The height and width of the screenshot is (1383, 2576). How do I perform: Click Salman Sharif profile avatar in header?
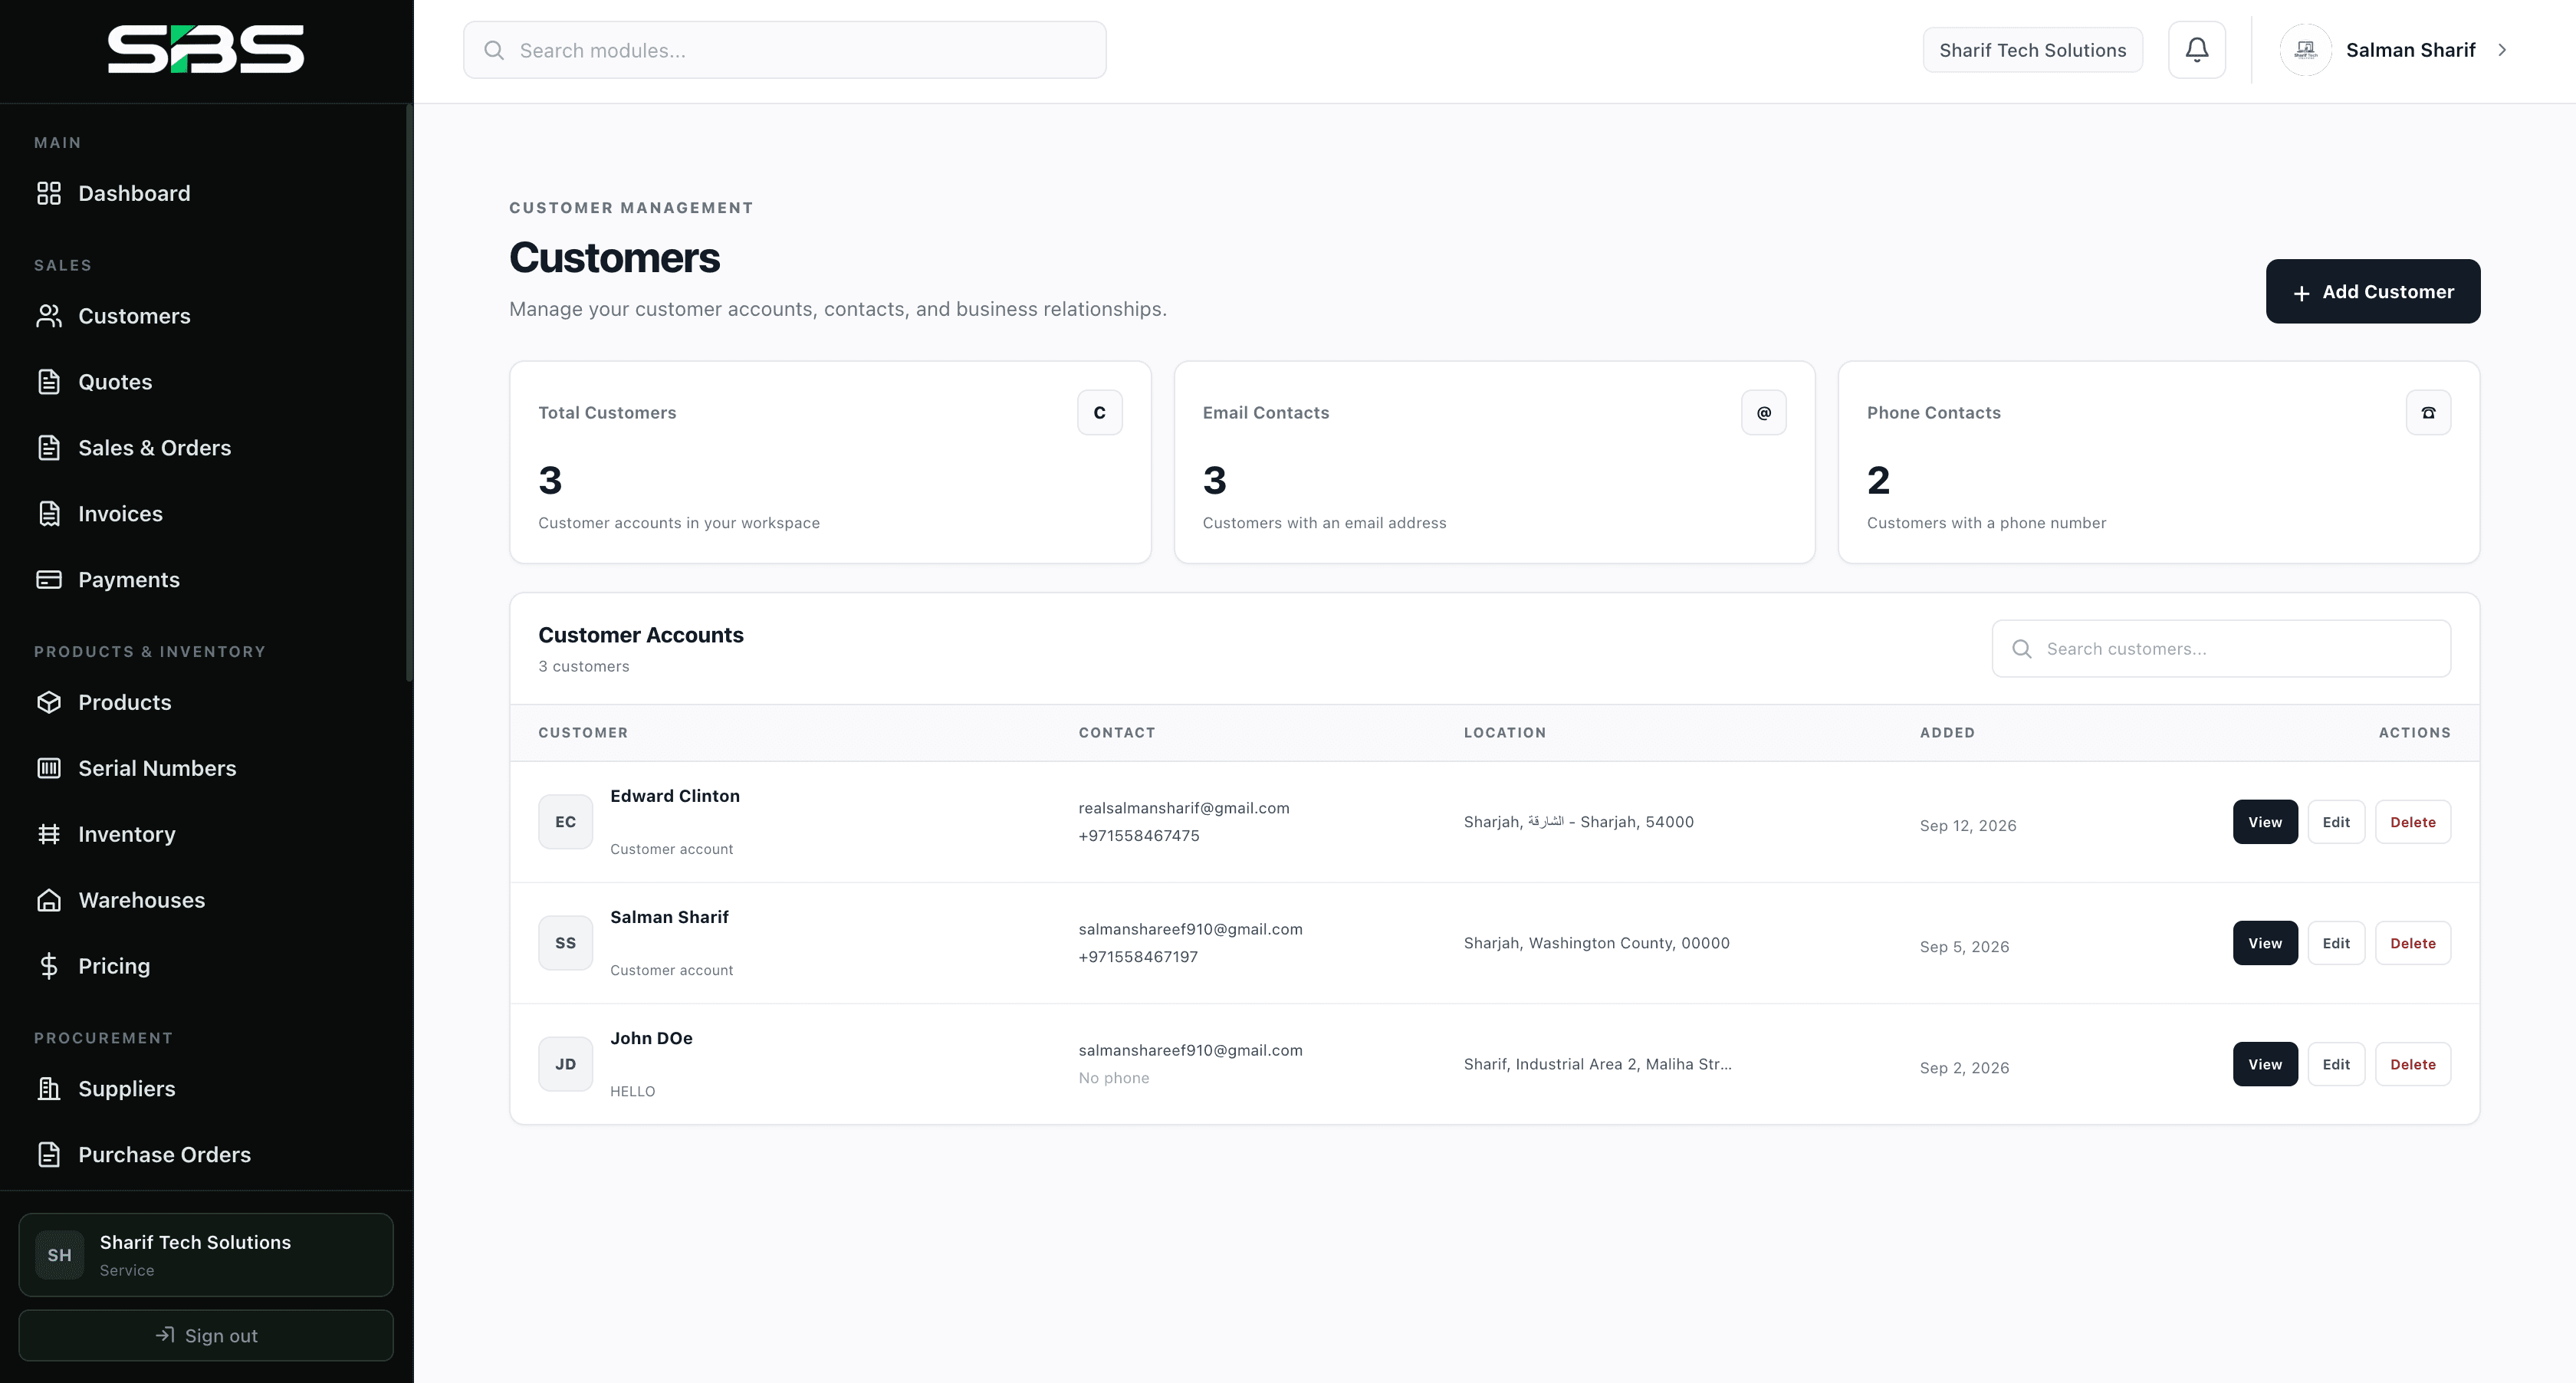pos(2305,50)
